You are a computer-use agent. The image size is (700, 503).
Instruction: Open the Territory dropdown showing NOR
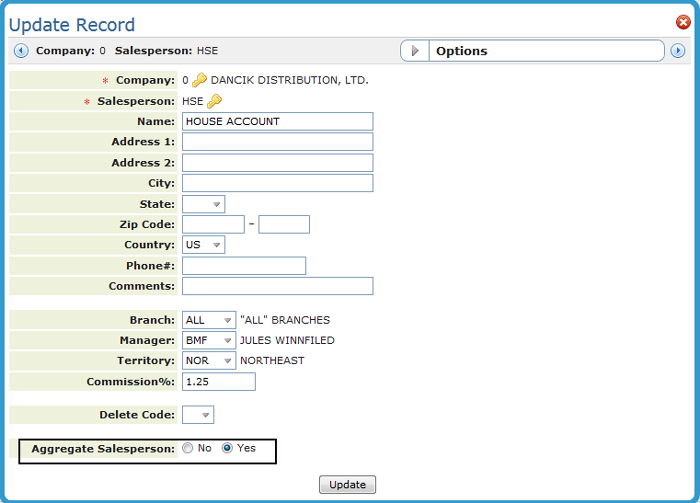click(x=209, y=361)
